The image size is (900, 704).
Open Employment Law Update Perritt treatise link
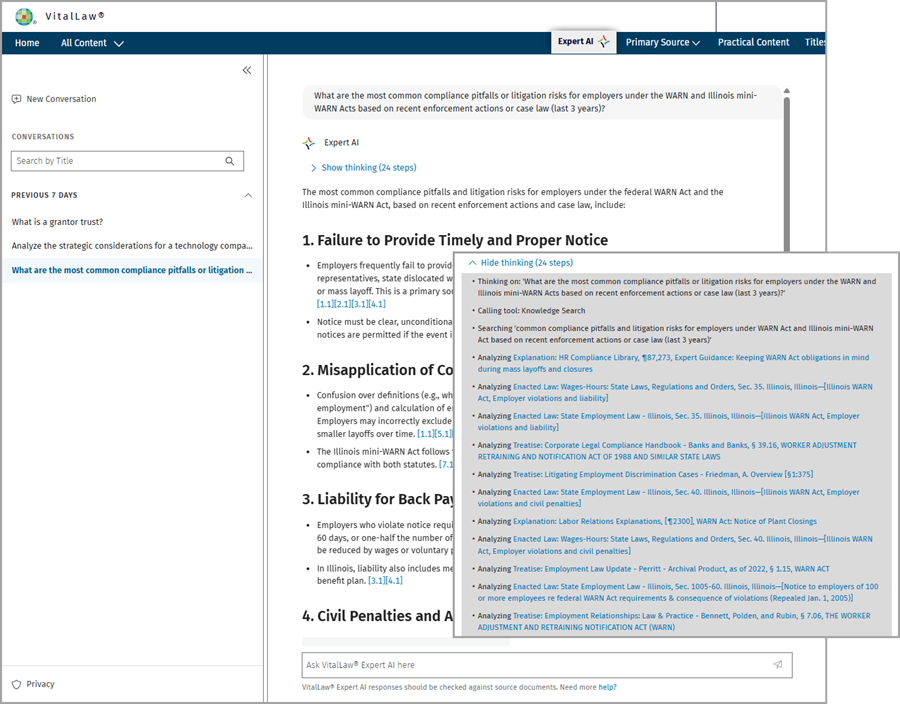671,569
